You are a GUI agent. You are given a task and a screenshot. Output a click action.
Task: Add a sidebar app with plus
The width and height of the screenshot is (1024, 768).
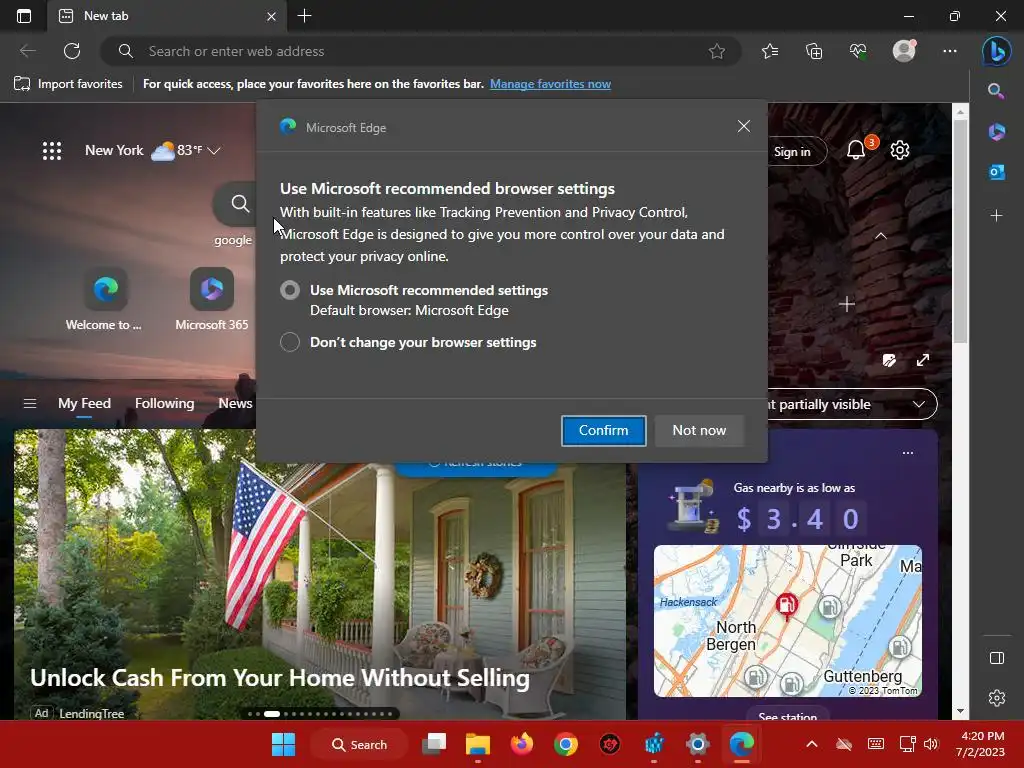coord(996,216)
